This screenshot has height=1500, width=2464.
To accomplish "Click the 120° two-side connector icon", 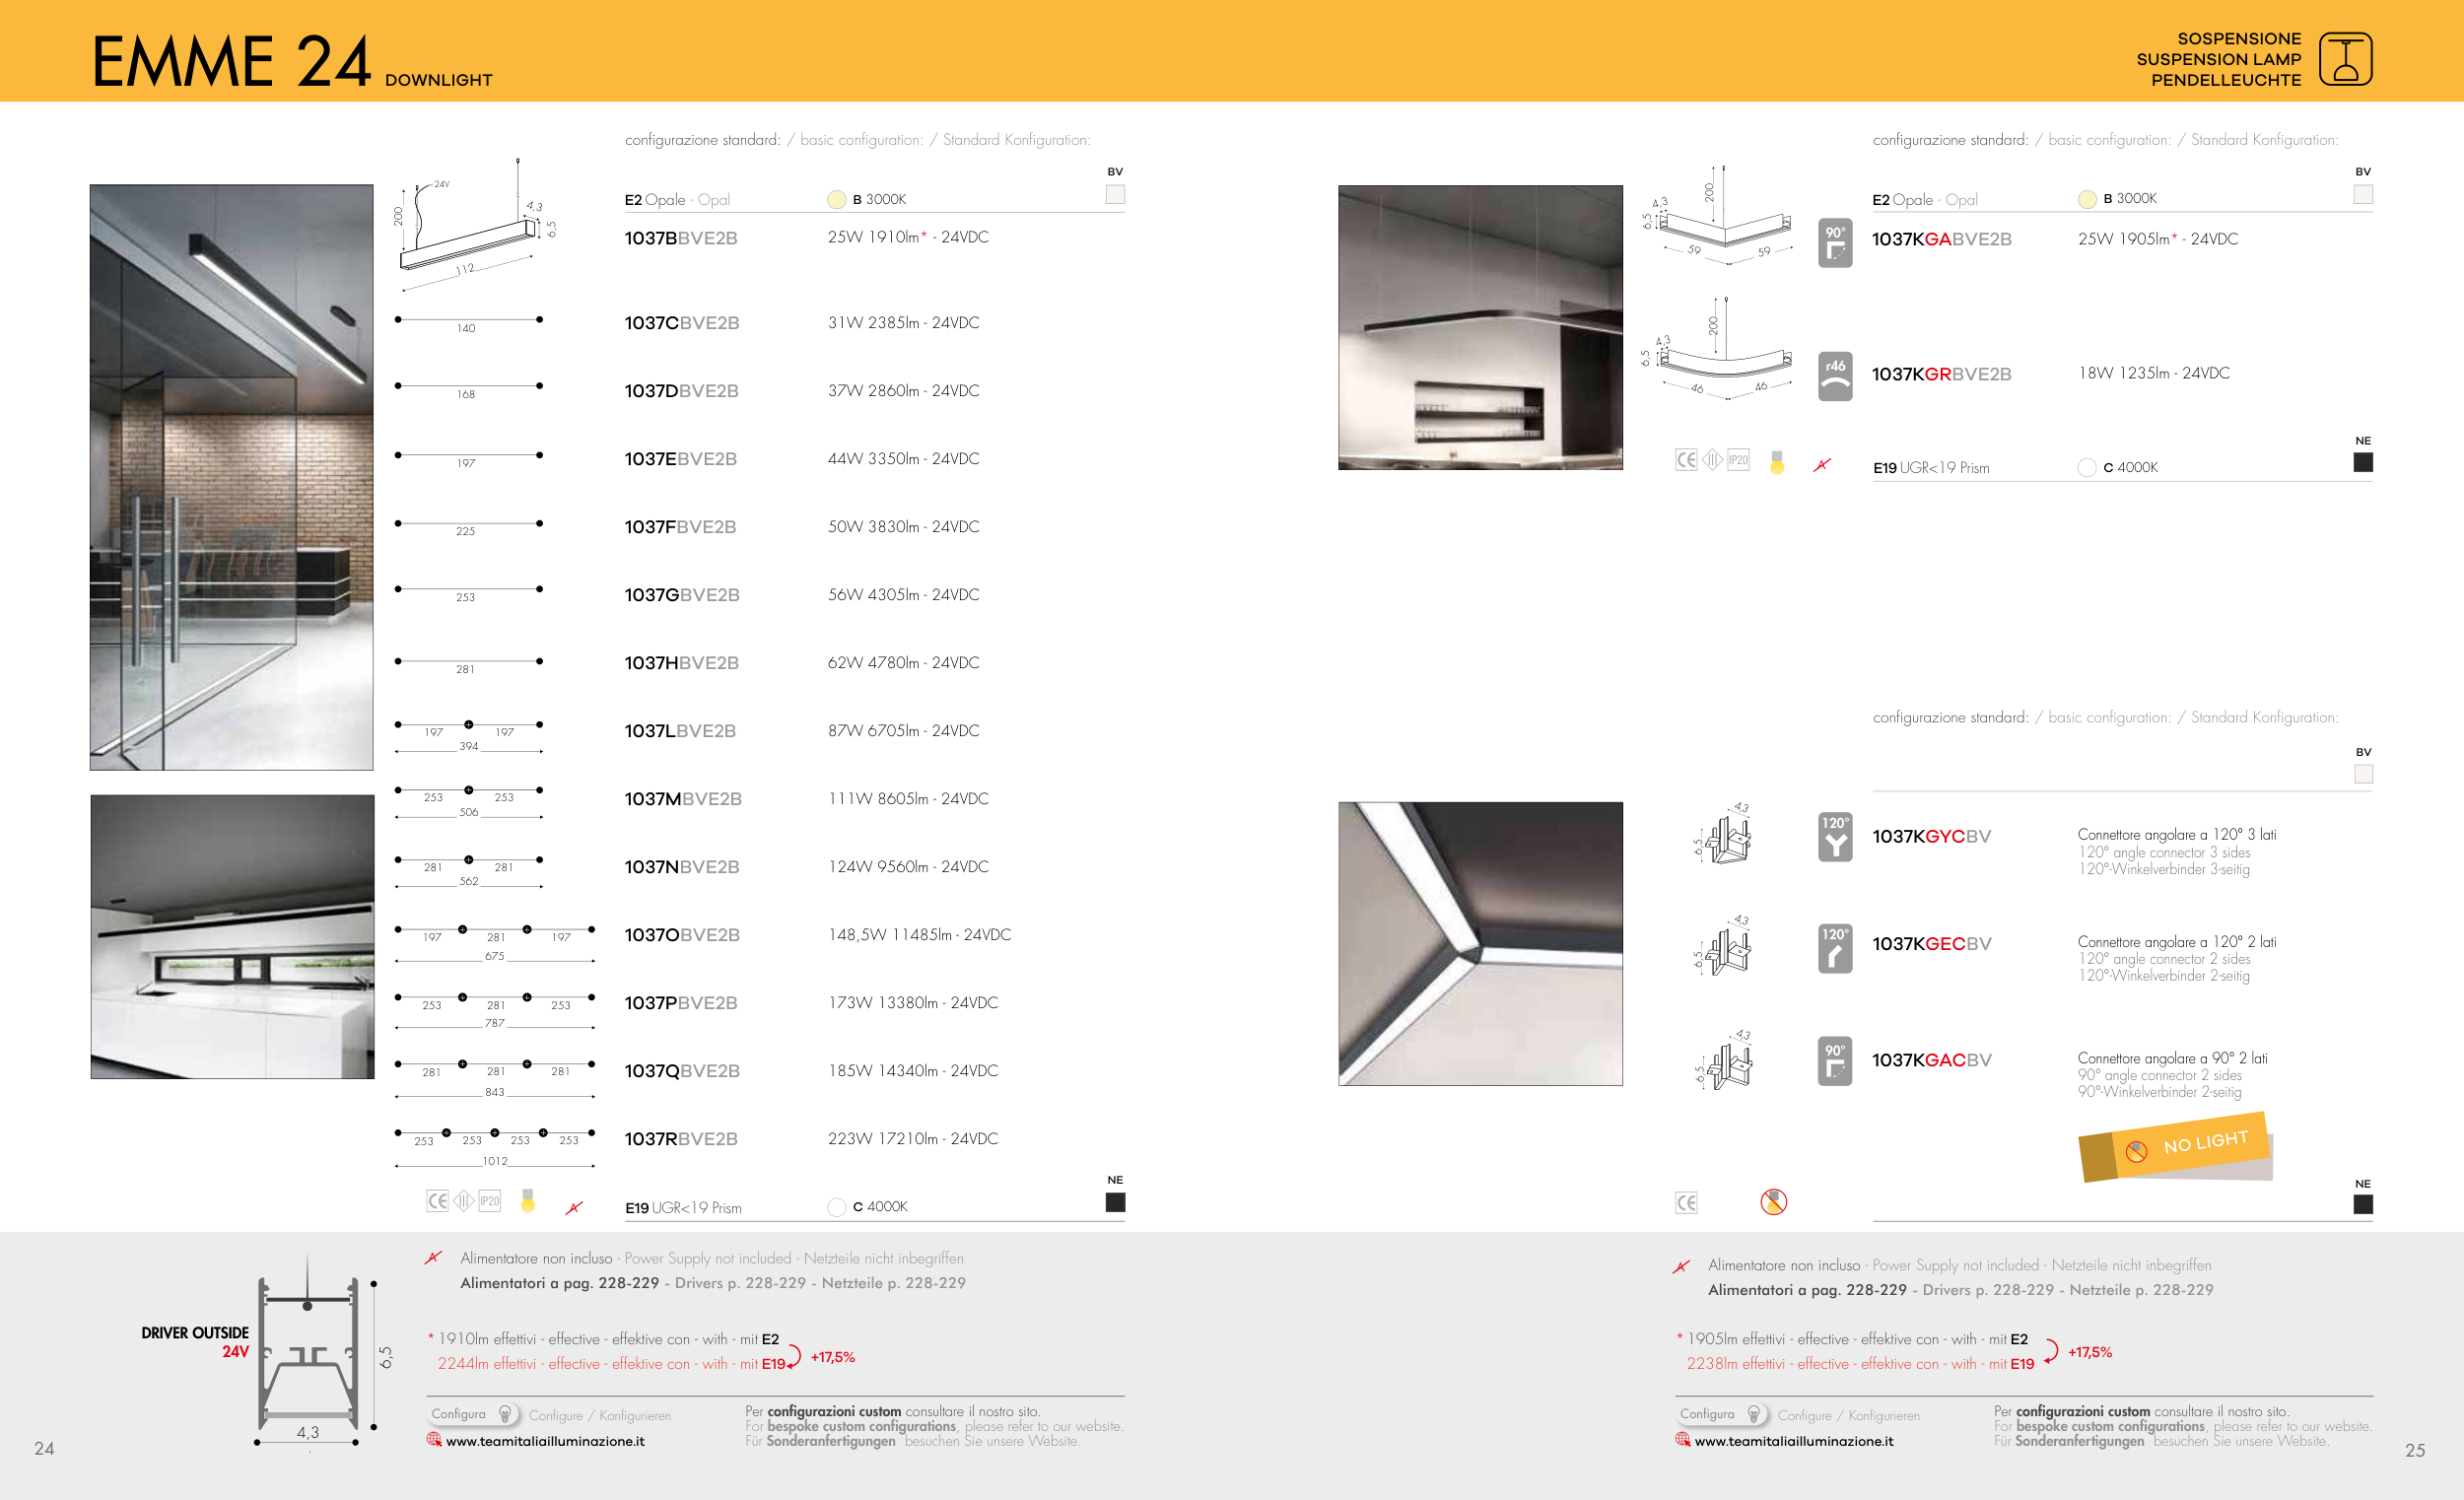I will (x=1834, y=948).
